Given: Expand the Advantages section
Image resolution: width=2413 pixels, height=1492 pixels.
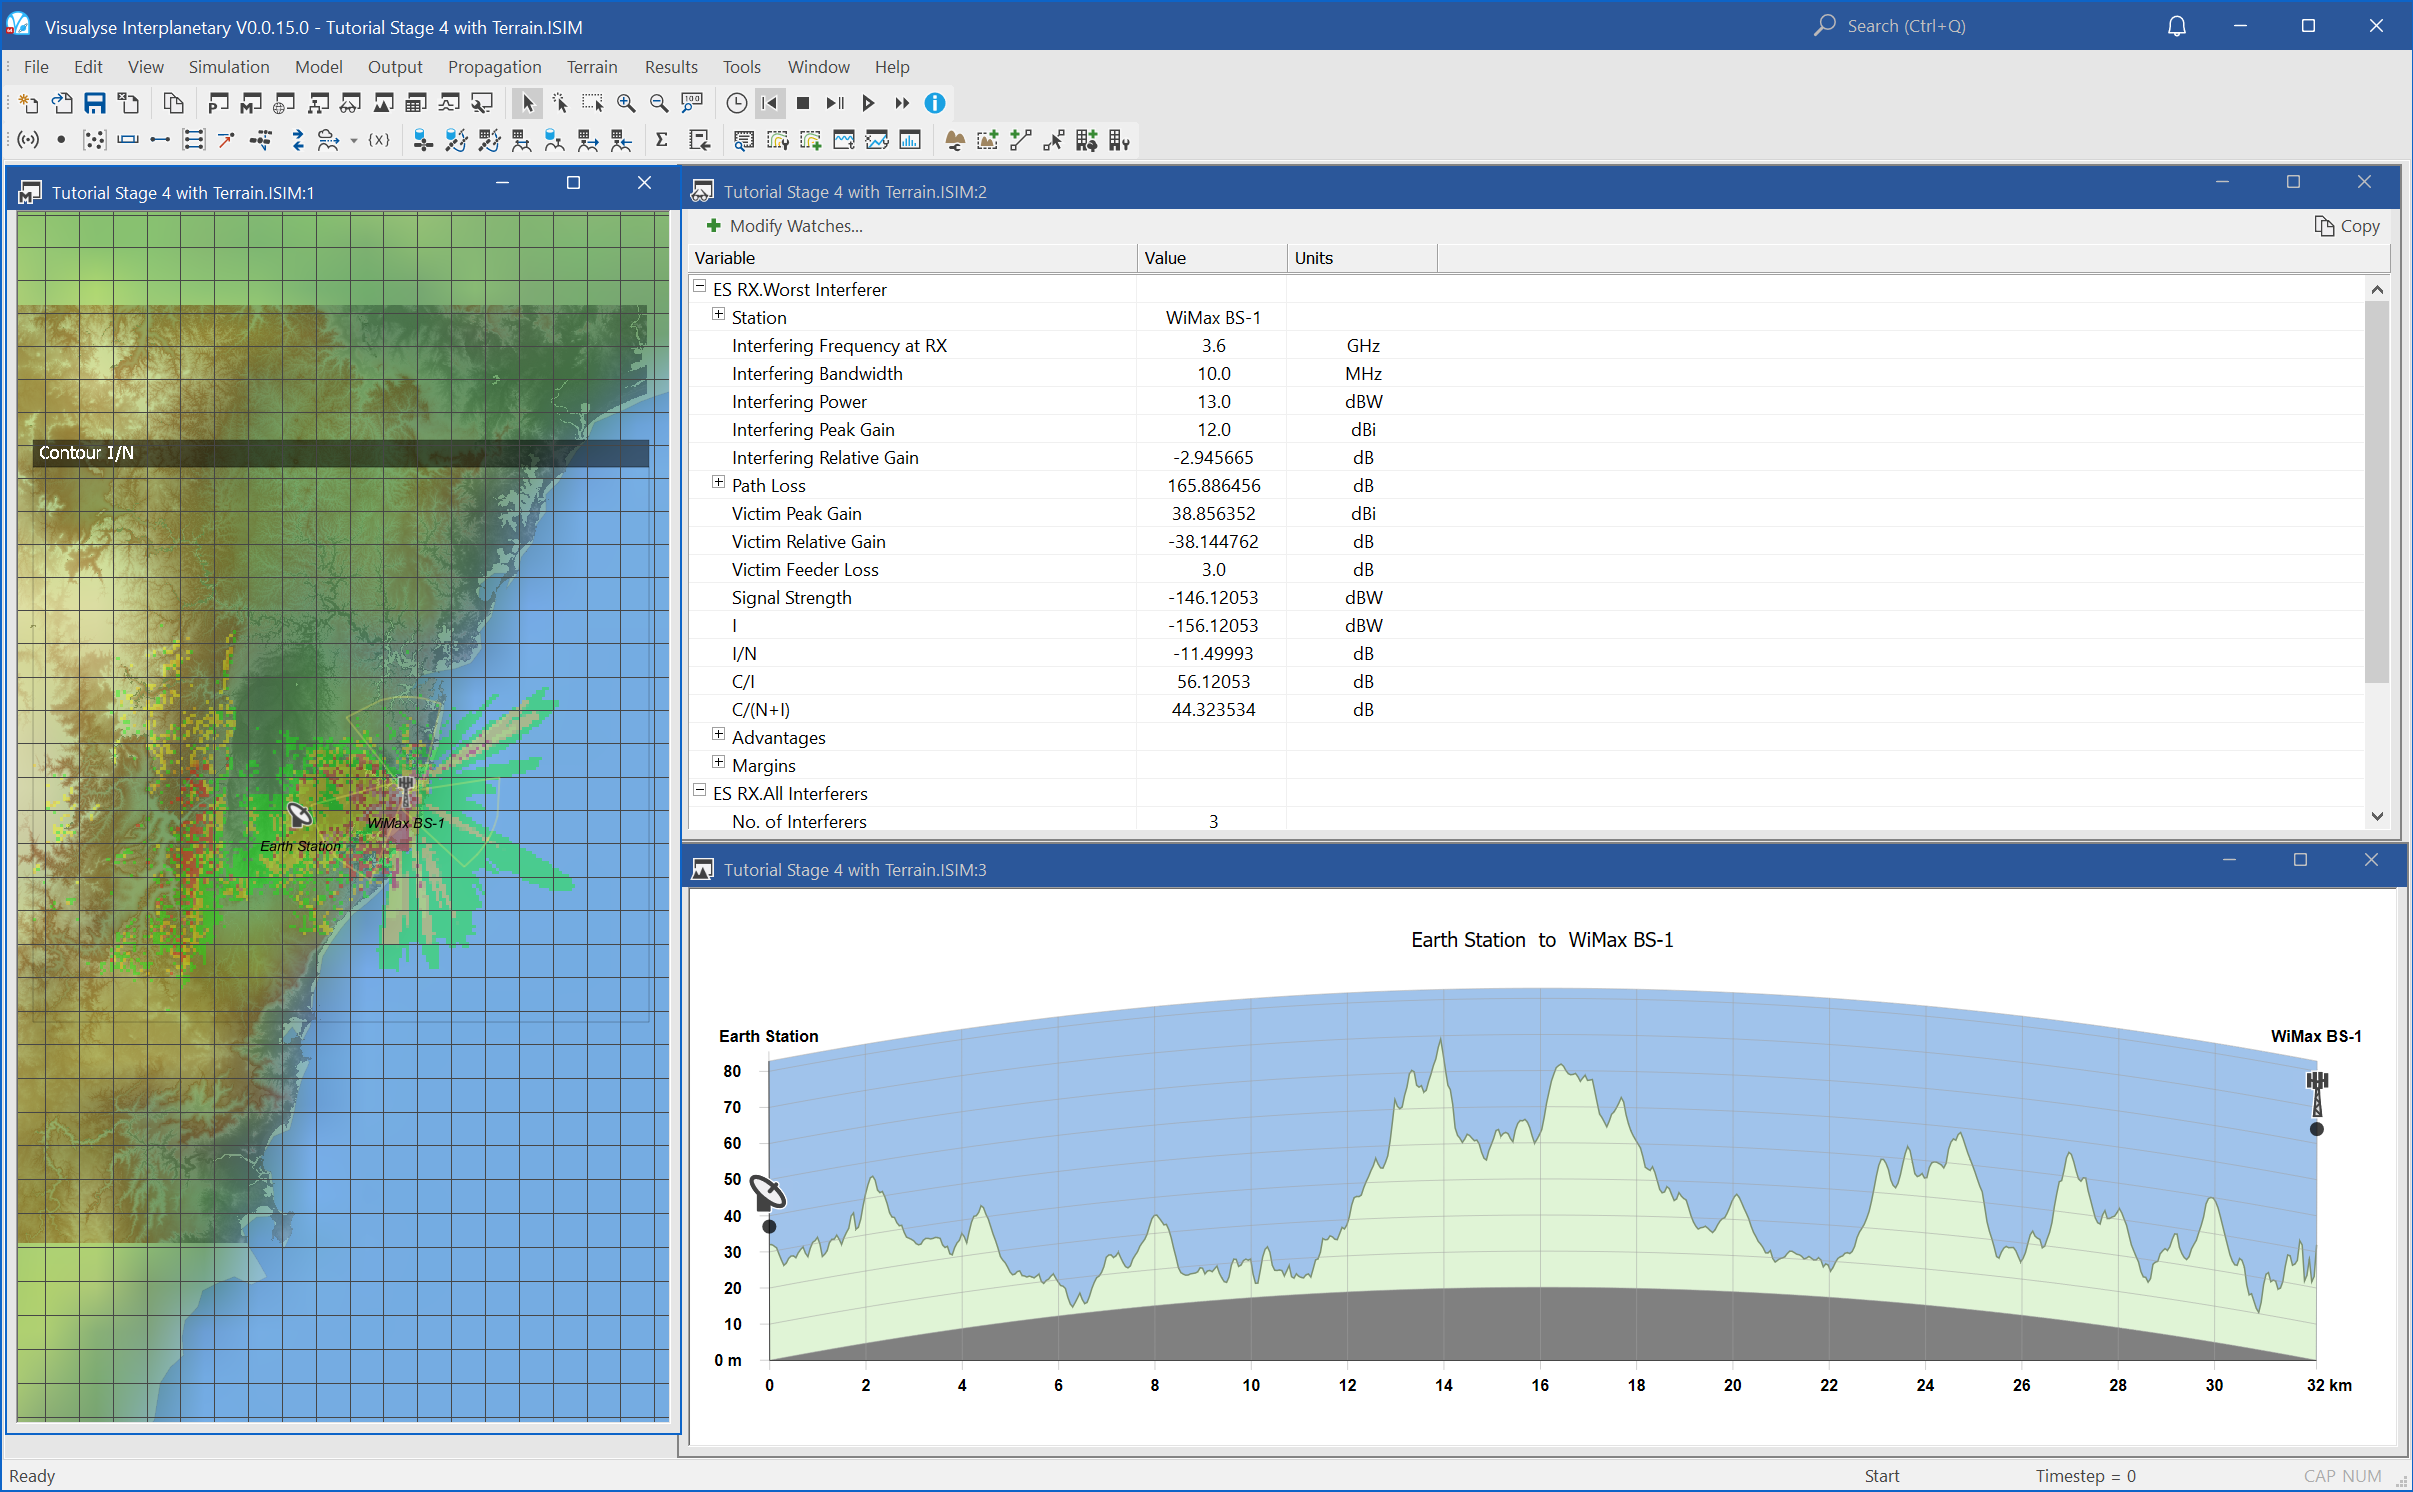Looking at the screenshot, I should pyautogui.click(x=719, y=736).
